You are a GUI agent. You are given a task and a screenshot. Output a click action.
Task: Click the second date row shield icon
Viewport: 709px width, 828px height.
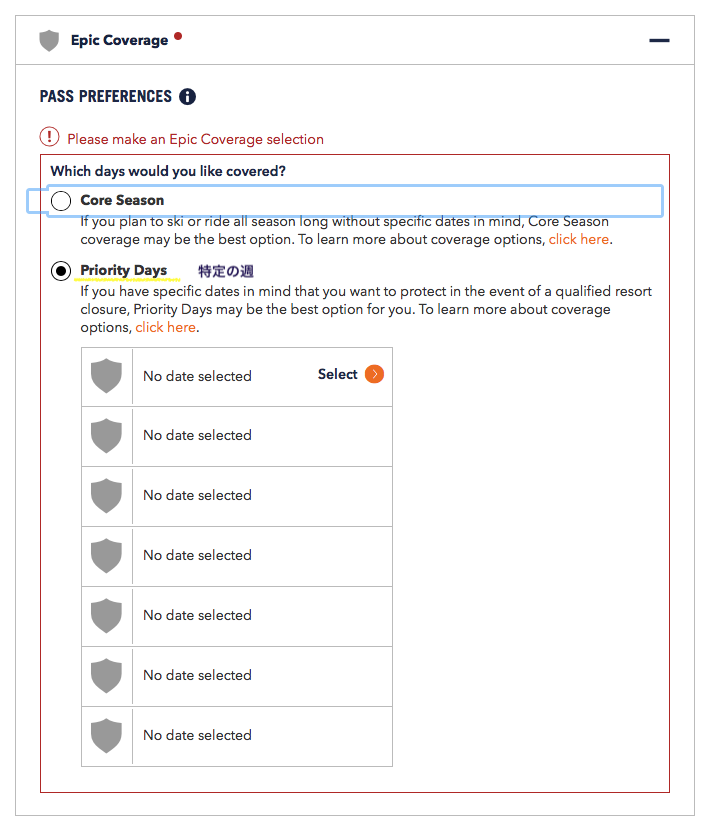click(106, 436)
